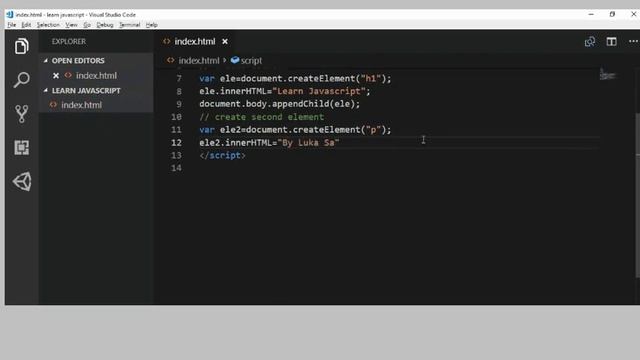Screen dimensions: 640x360
Task: Click script in the breadcrumb path
Action: (251, 60)
